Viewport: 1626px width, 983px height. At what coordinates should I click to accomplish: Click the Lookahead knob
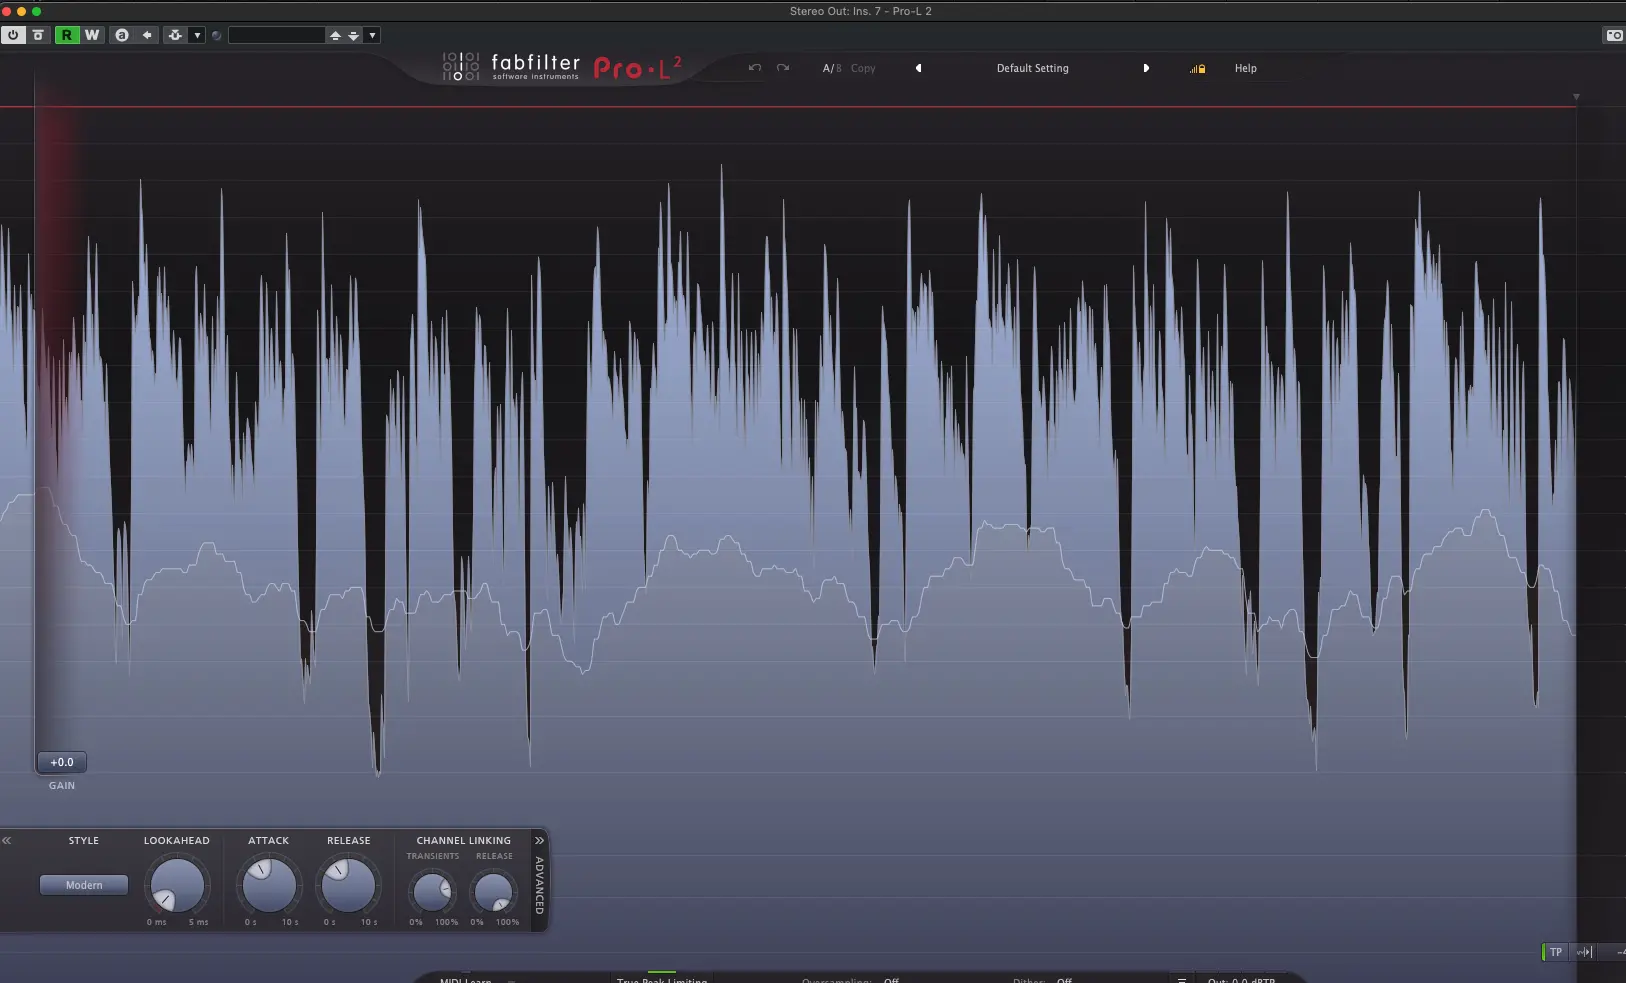click(x=177, y=885)
